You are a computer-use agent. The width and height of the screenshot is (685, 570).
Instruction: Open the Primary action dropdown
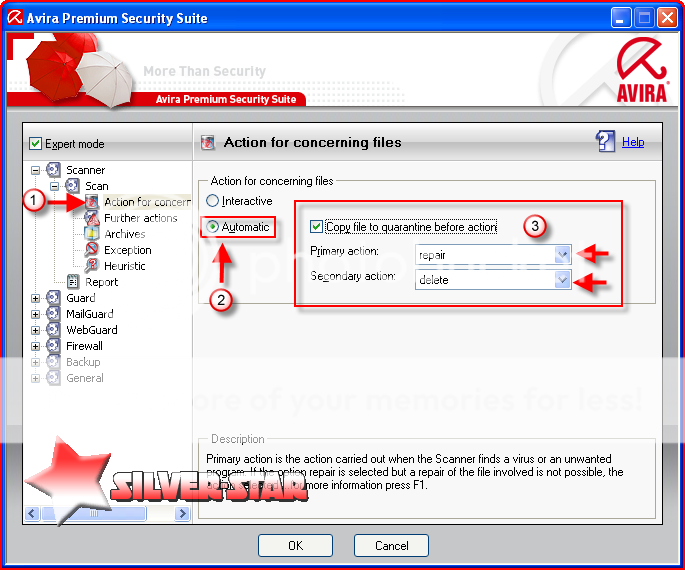[562, 255]
